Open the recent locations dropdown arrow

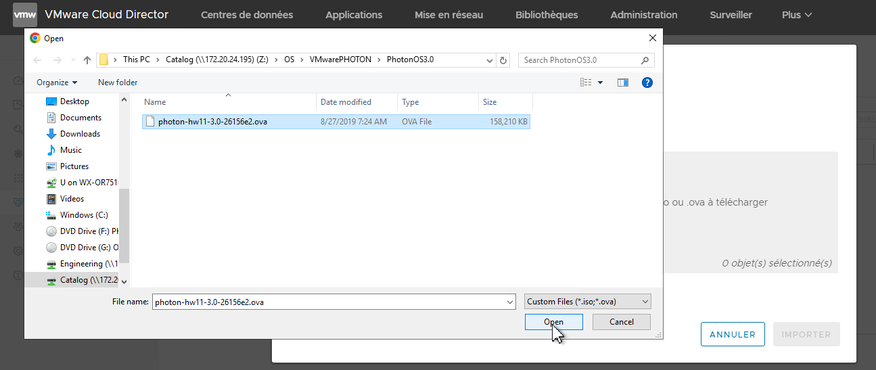coord(73,60)
